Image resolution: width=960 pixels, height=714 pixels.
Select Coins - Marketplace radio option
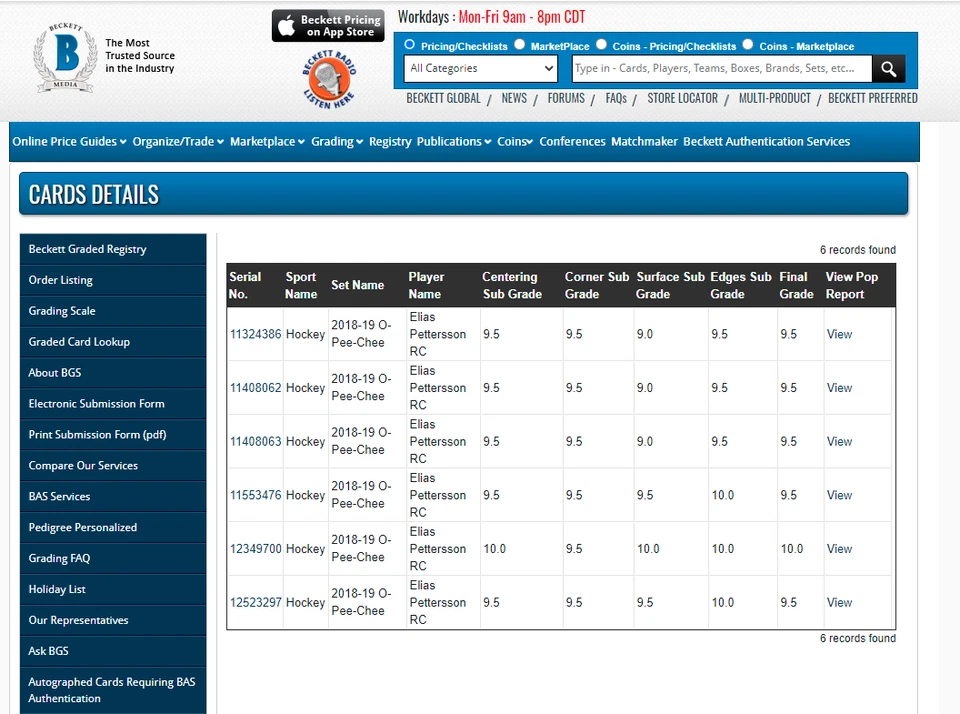pos(748,45)
